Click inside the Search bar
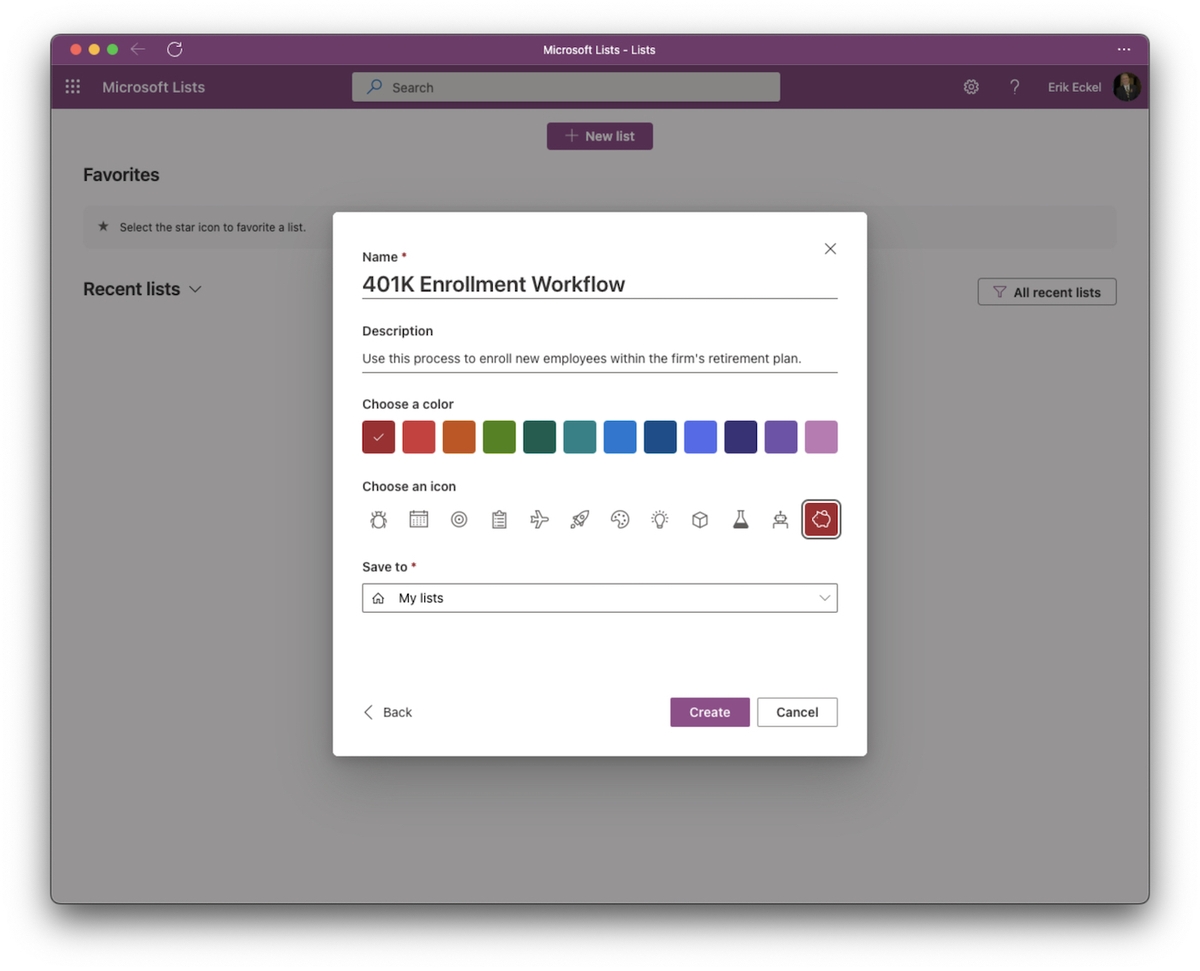 (566, 87)
